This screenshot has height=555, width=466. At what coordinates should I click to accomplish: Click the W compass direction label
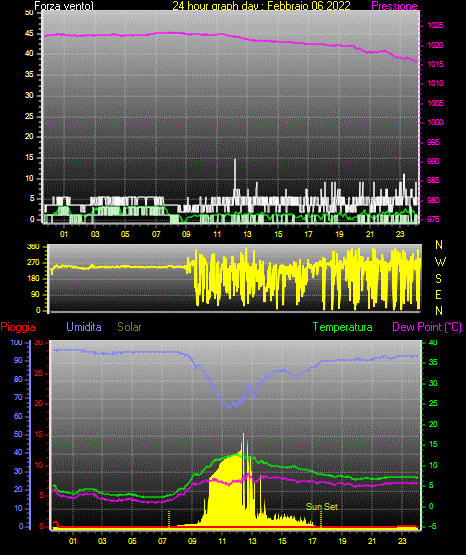pos(440,262)
